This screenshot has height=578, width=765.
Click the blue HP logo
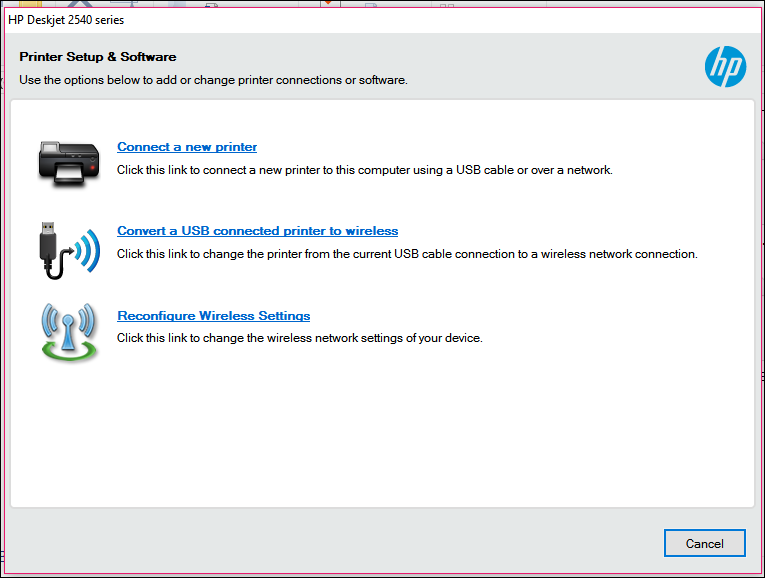pos(725,67)
